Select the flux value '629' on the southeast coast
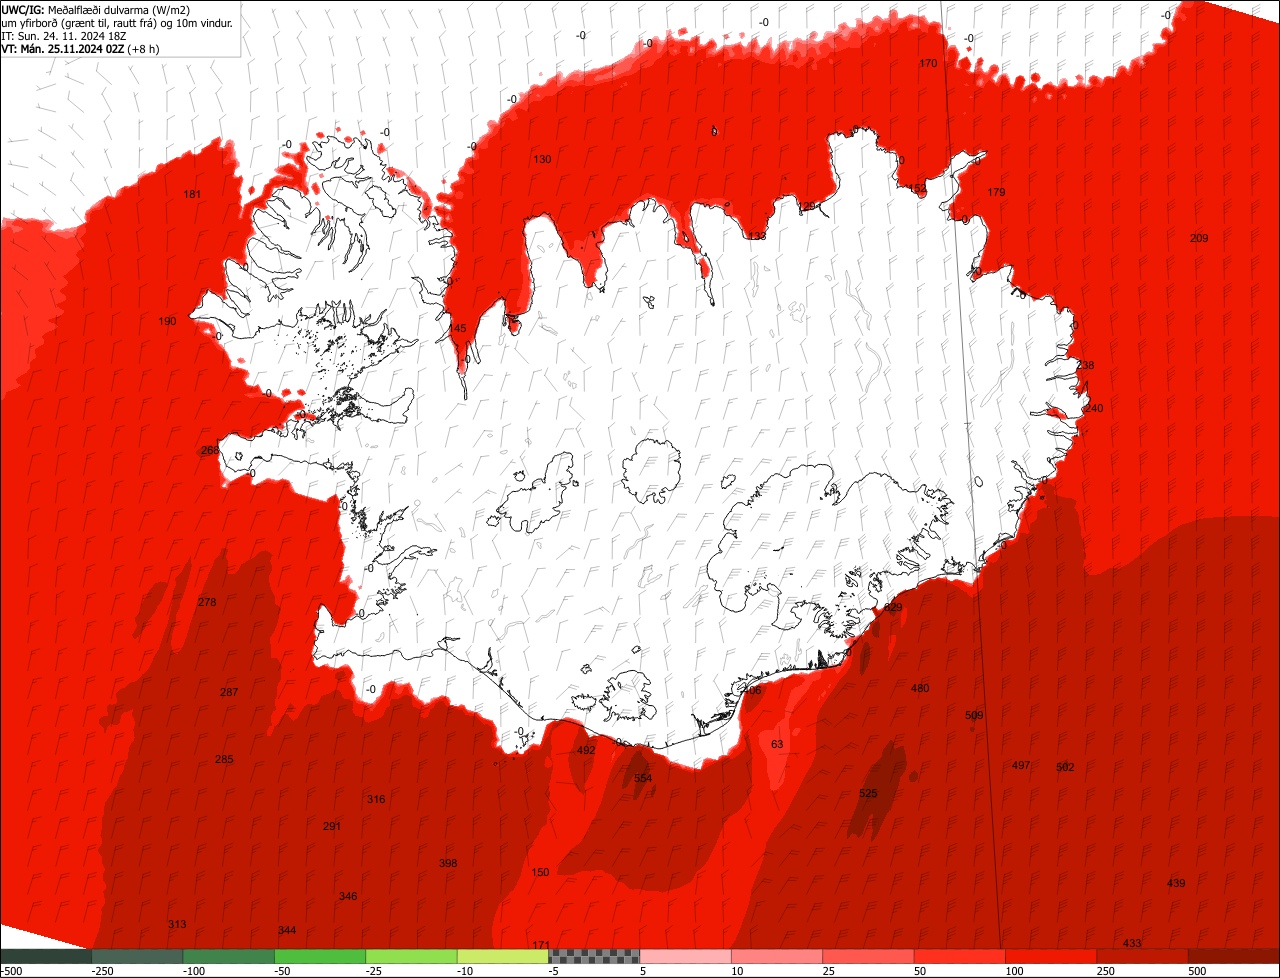This screenshot has height=978, width=1280. pos(894,607)
